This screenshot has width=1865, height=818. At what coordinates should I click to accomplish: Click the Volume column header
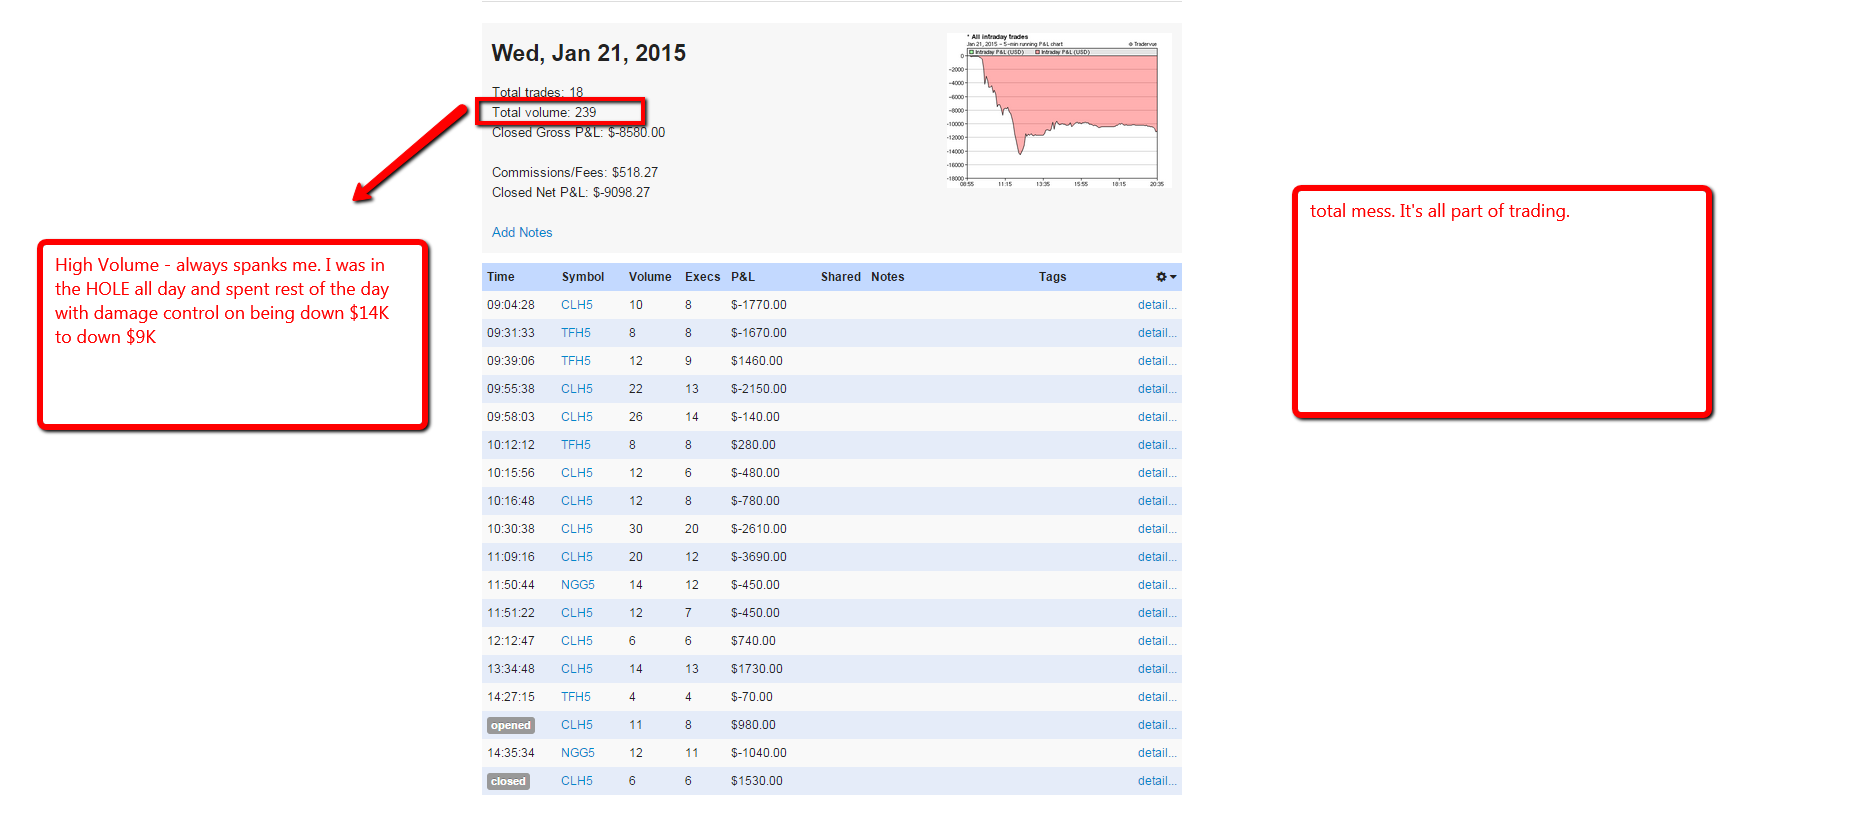tap(650, 277)
